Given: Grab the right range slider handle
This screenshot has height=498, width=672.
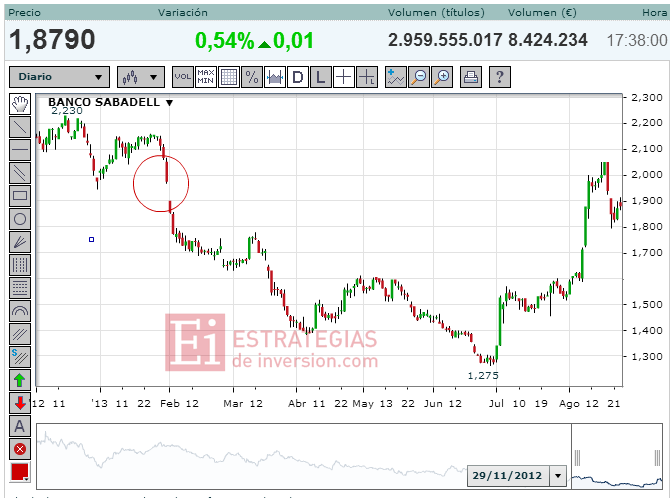Looking at the screenshot, I should [x=657, y=458].
